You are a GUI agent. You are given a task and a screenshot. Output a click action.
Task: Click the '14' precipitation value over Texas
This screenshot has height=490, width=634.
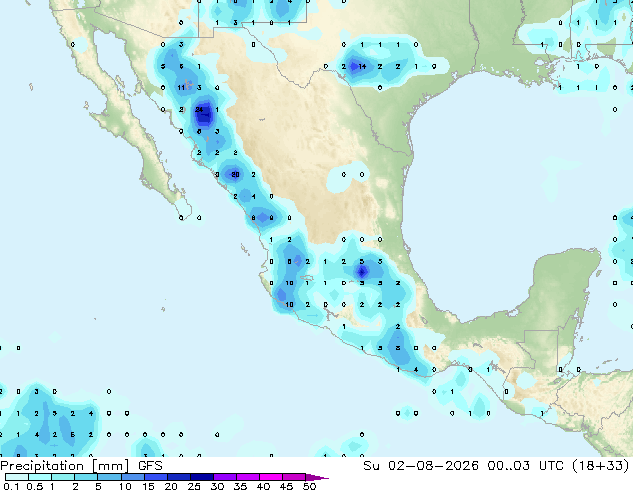362,66
